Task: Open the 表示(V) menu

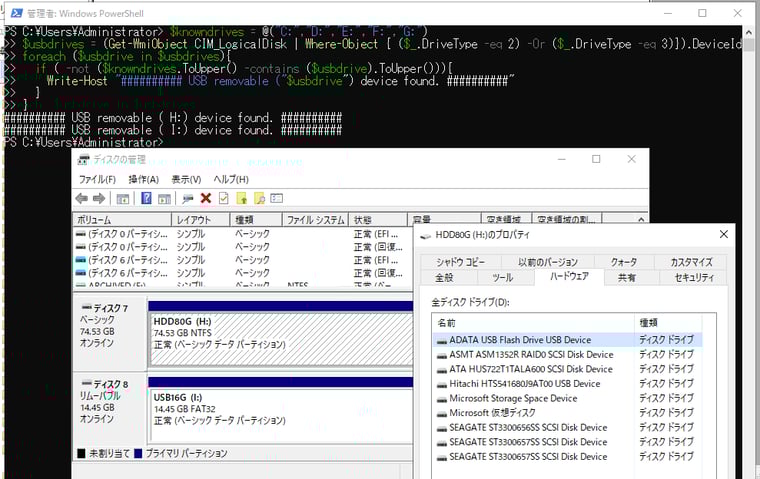Action: 186,179
